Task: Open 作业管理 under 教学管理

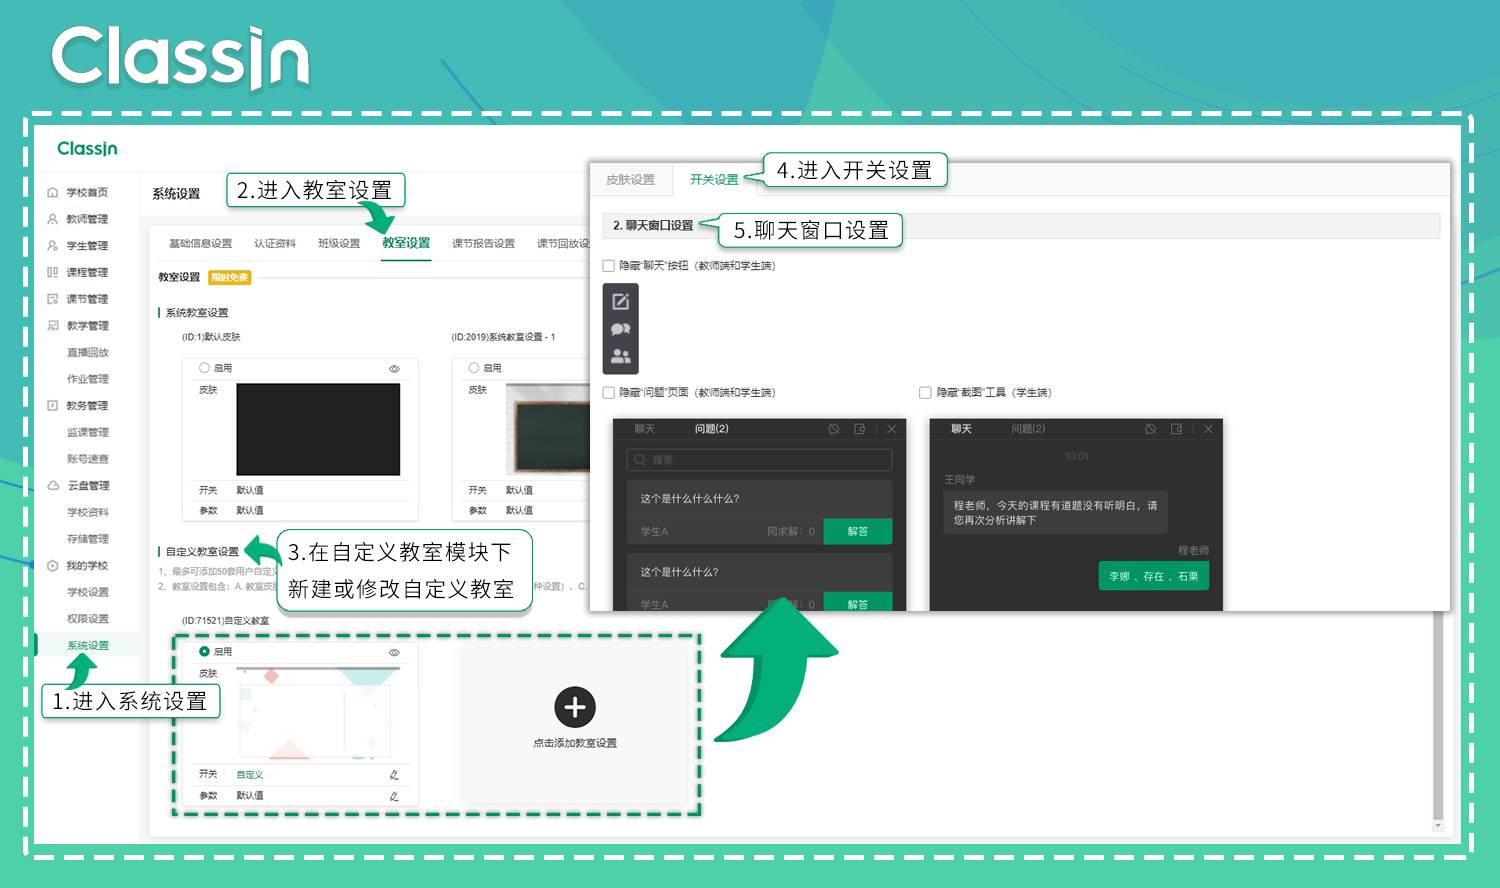Action: [x=87, y=379]
